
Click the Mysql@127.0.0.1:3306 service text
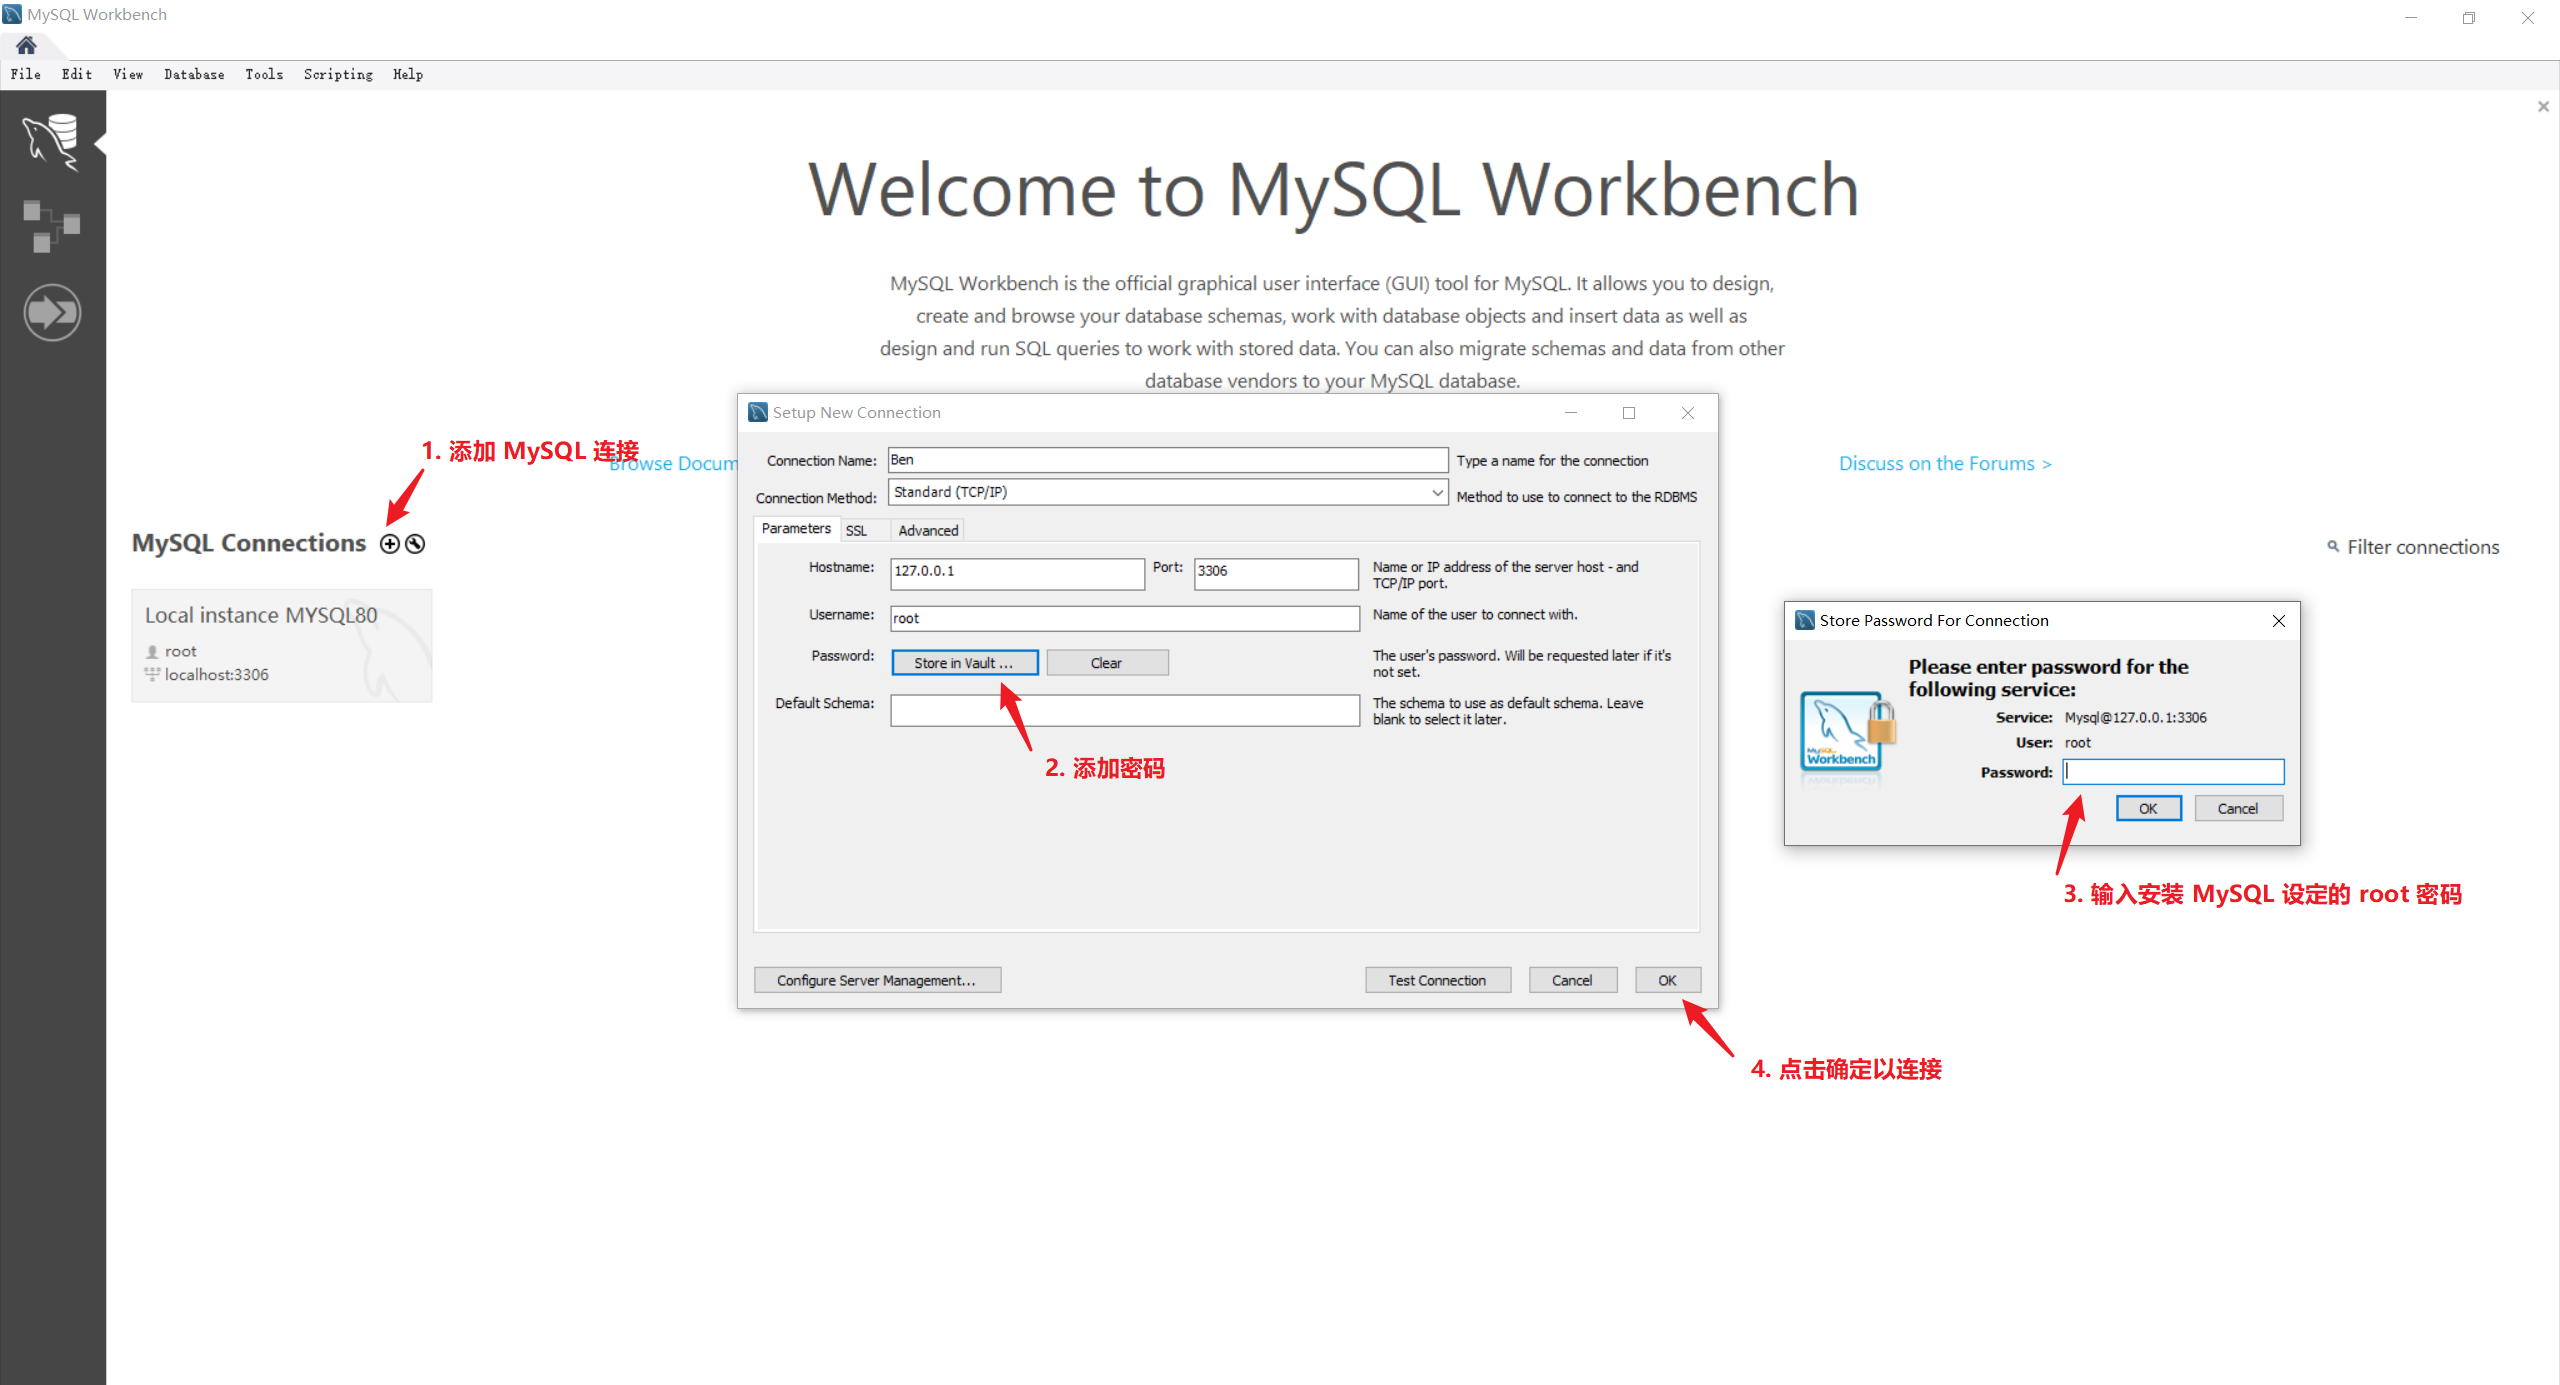click(x=2135, y=718)
